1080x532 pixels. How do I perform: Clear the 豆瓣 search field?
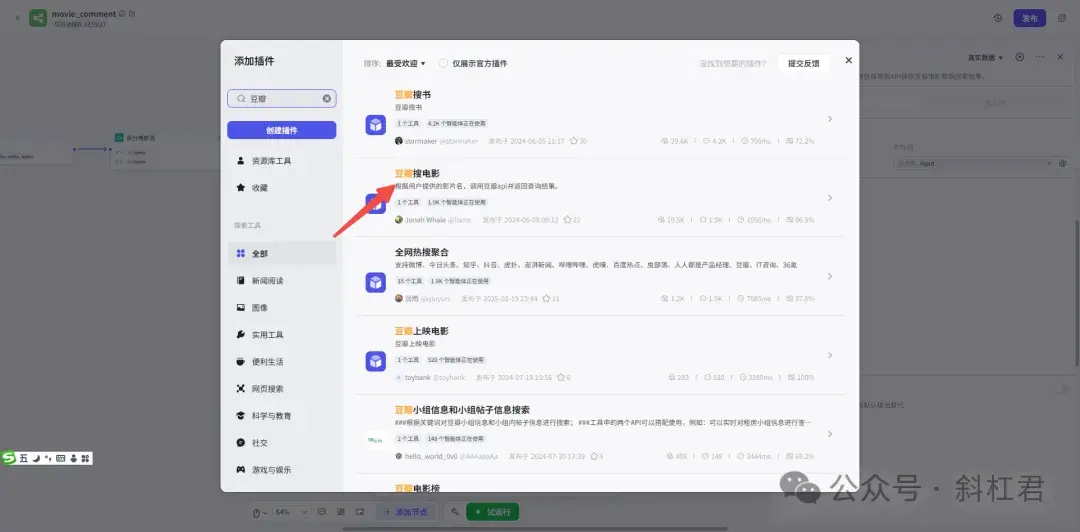(x=326, y=99)
